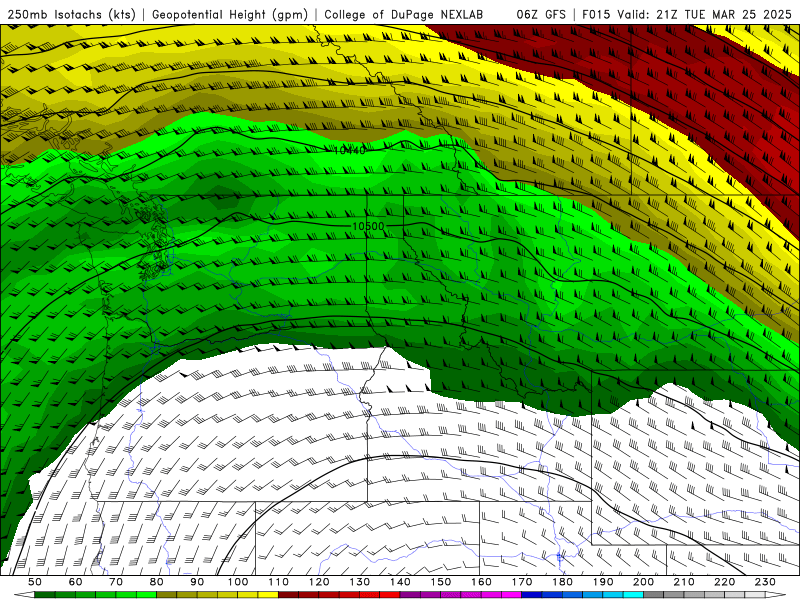800x600 pixels.
Task: Select the cyan swatch ending at 200
Action: click(633, 595)
